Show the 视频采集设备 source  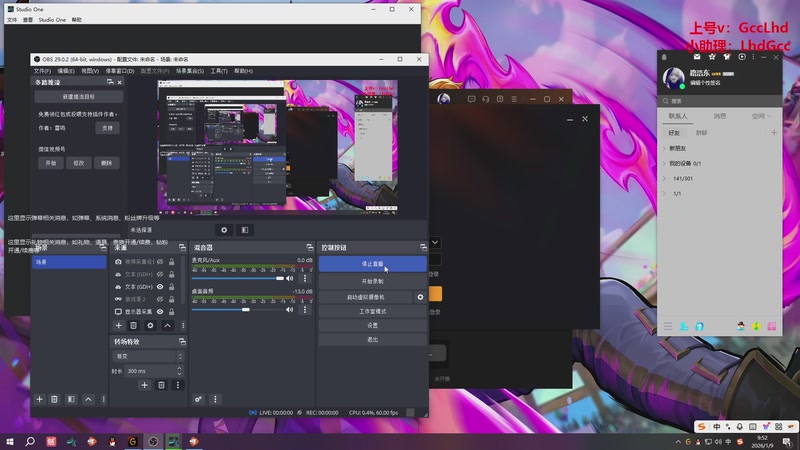click(x=160, y=262)
